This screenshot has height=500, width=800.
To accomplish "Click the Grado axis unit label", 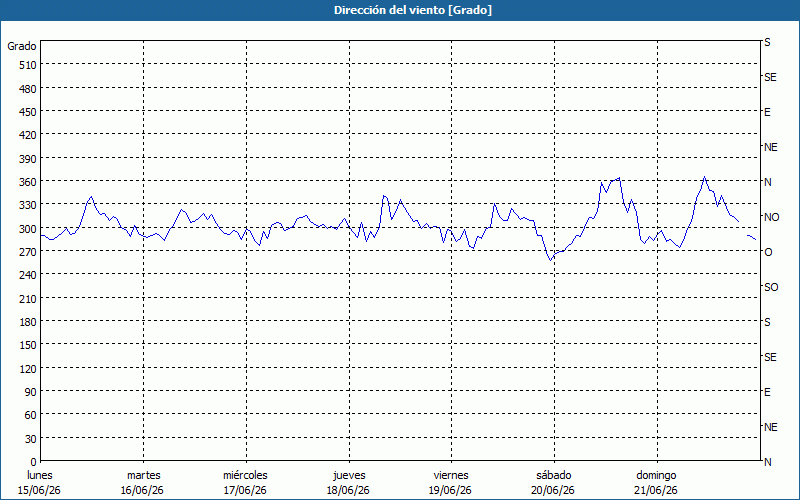I will (22, 46).
